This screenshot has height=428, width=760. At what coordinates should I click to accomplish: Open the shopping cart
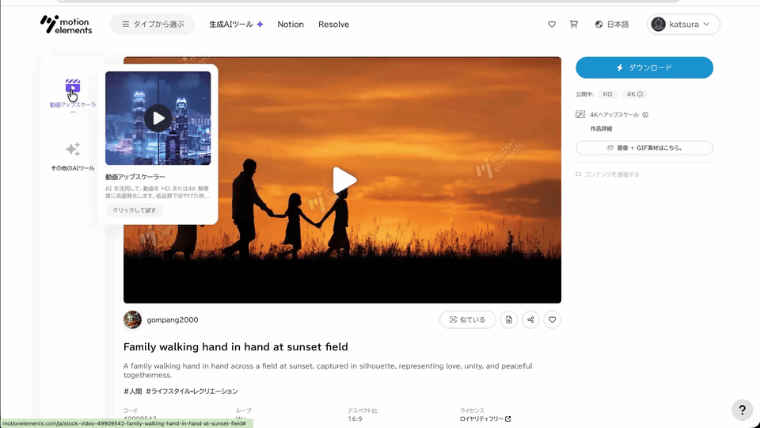(573, 24)
